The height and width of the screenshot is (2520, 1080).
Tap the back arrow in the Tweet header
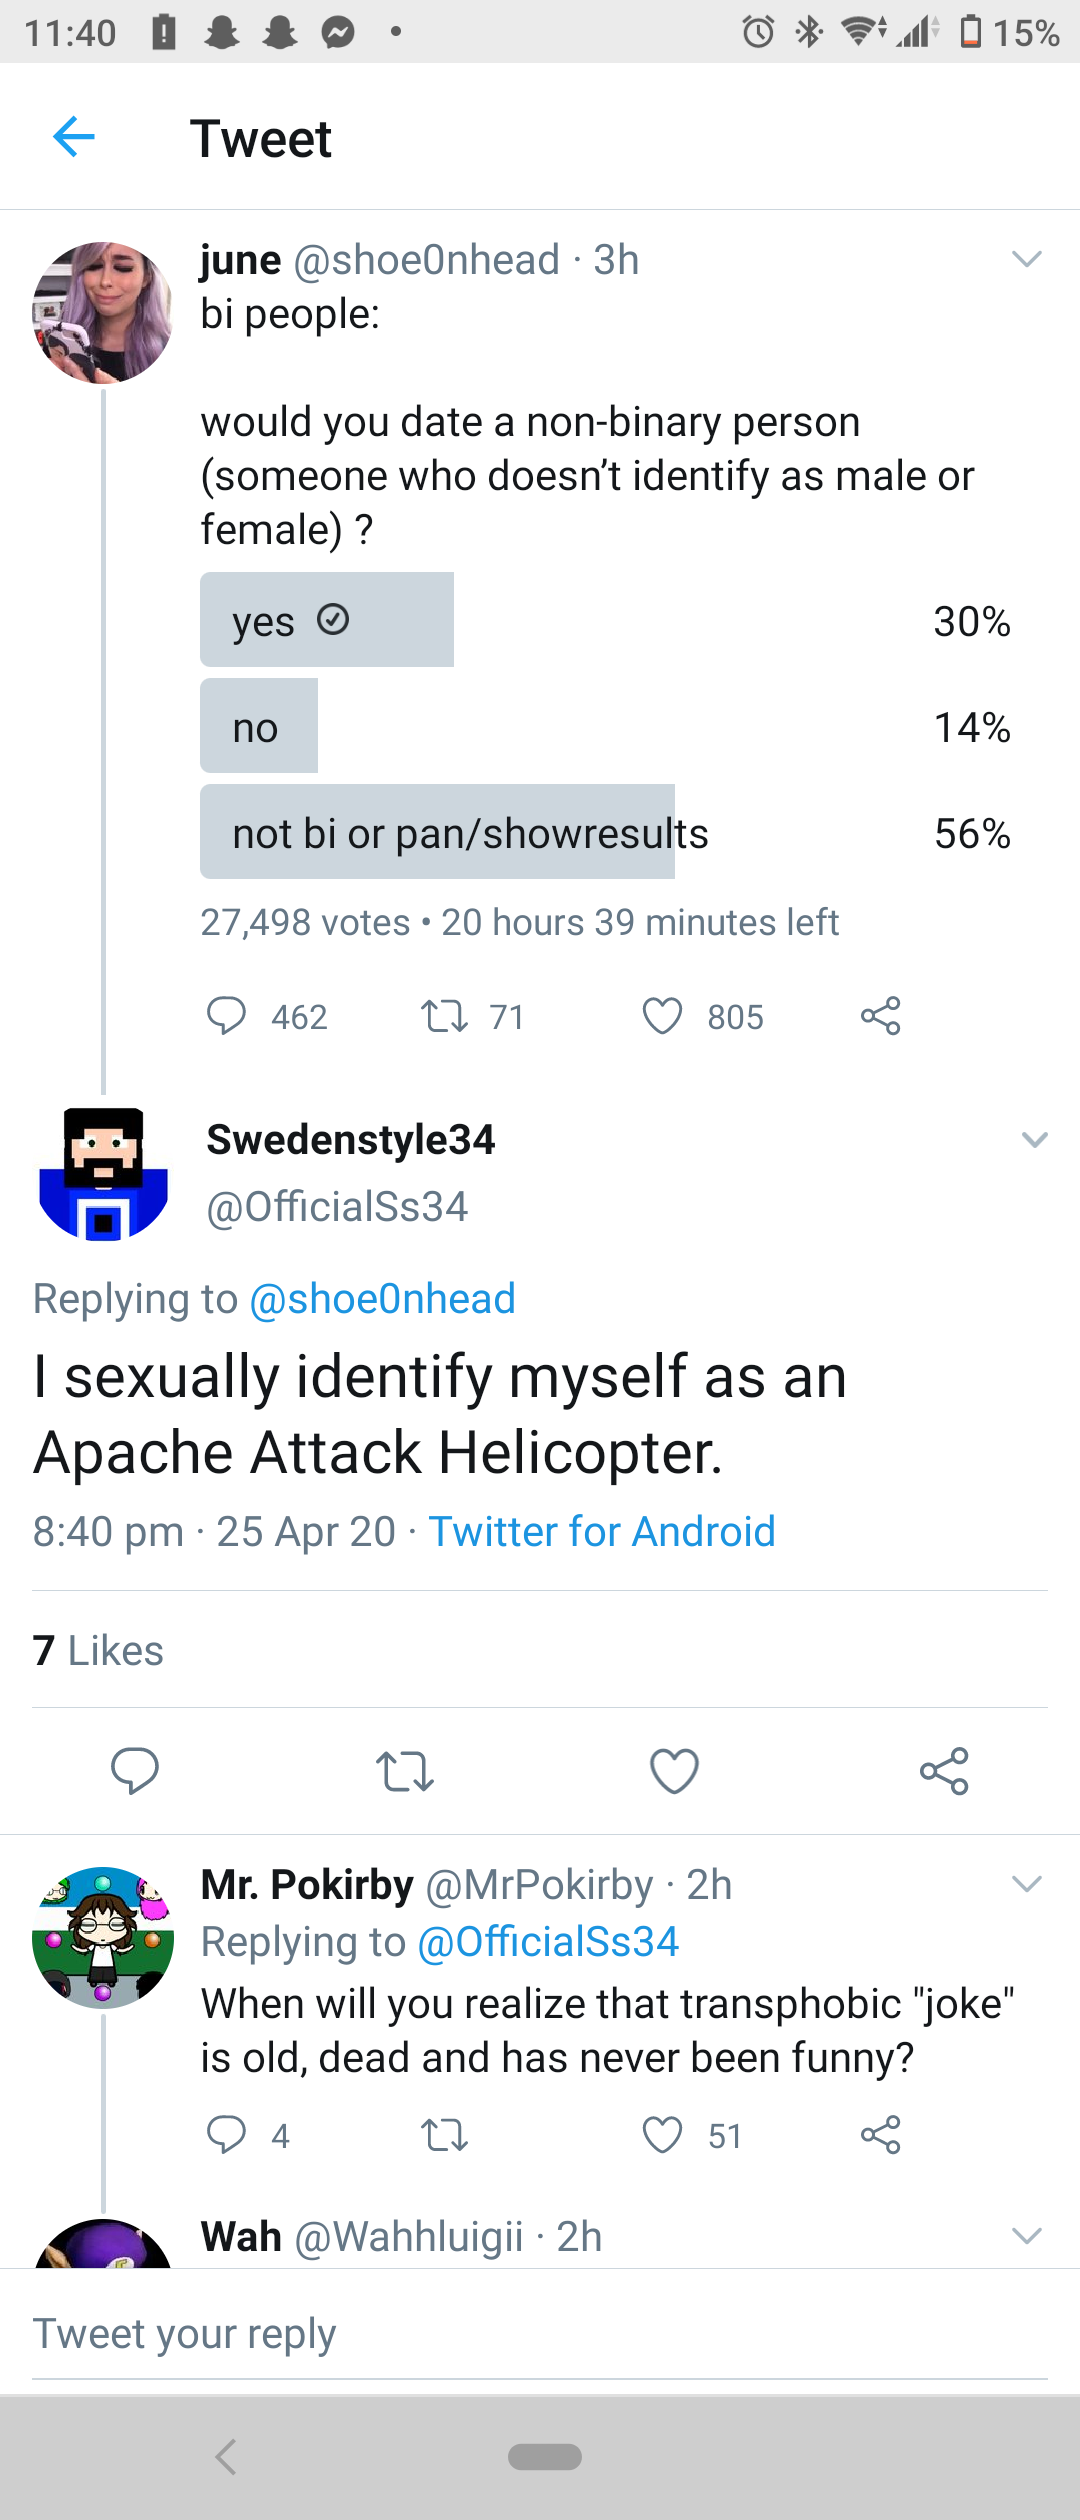tap(73, 137)
